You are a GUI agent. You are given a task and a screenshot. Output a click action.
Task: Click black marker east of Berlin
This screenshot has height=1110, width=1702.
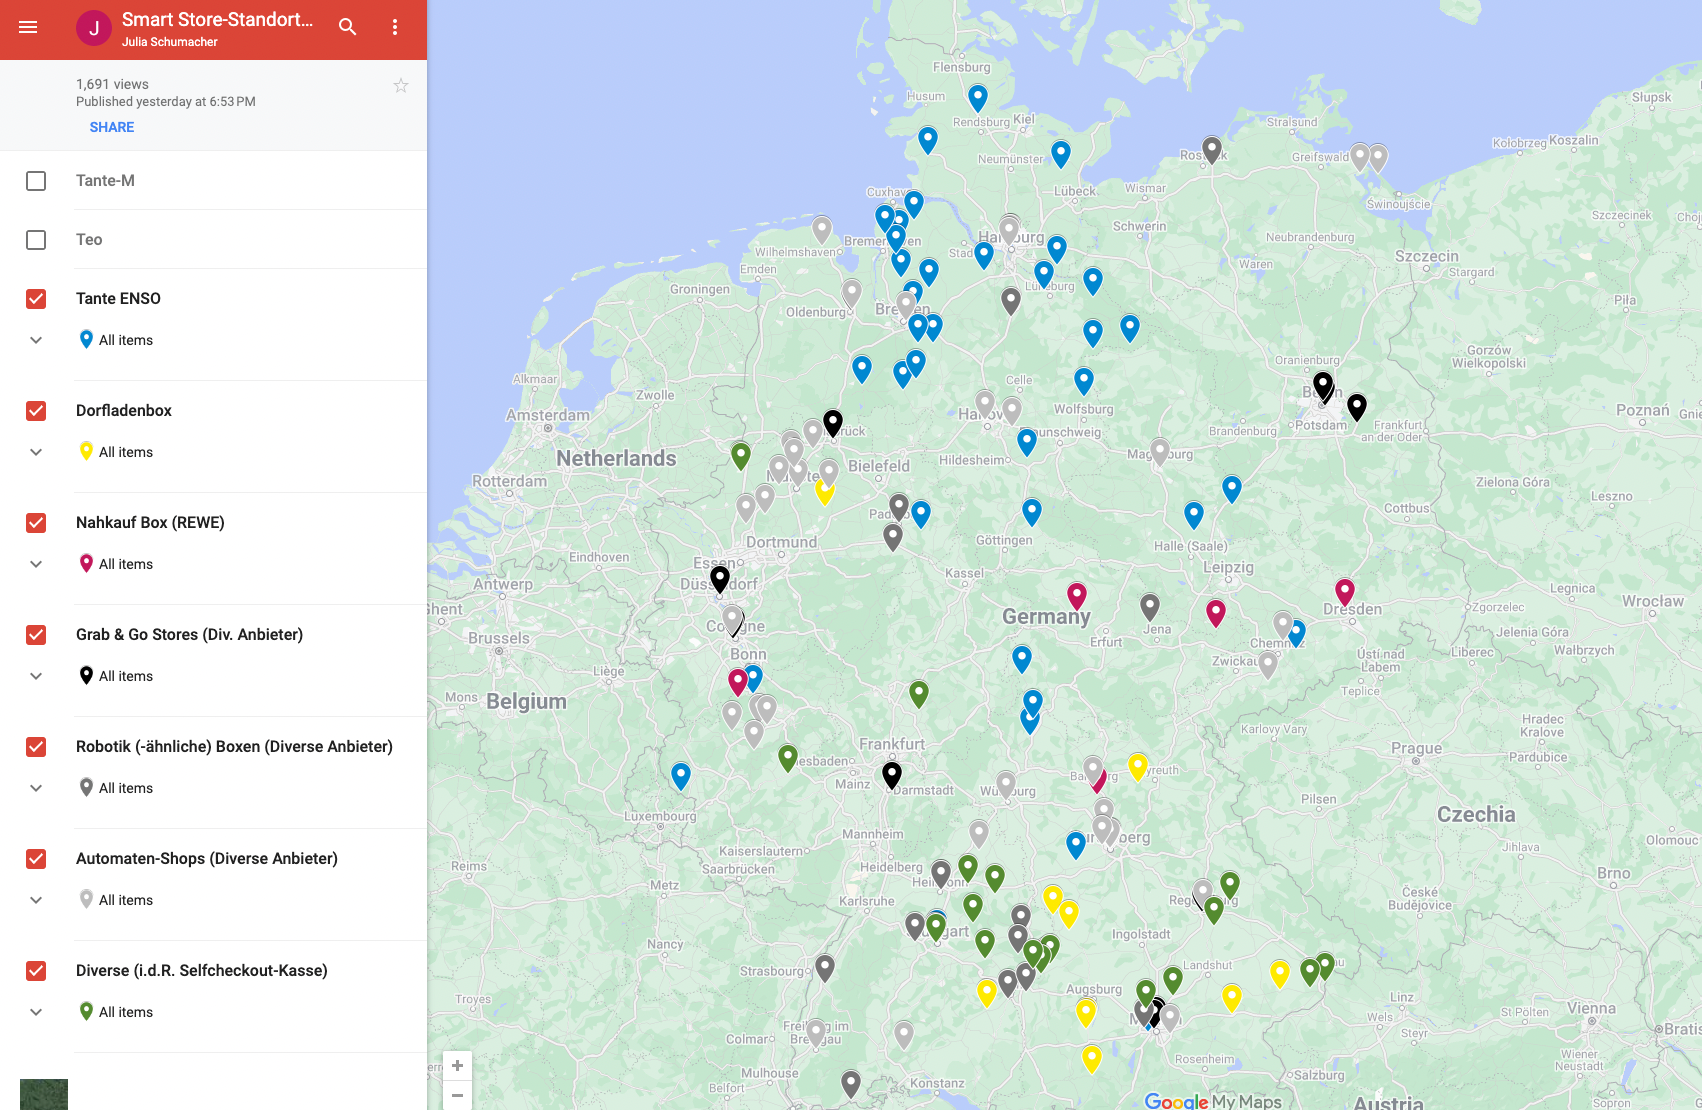coord(1357,407)
